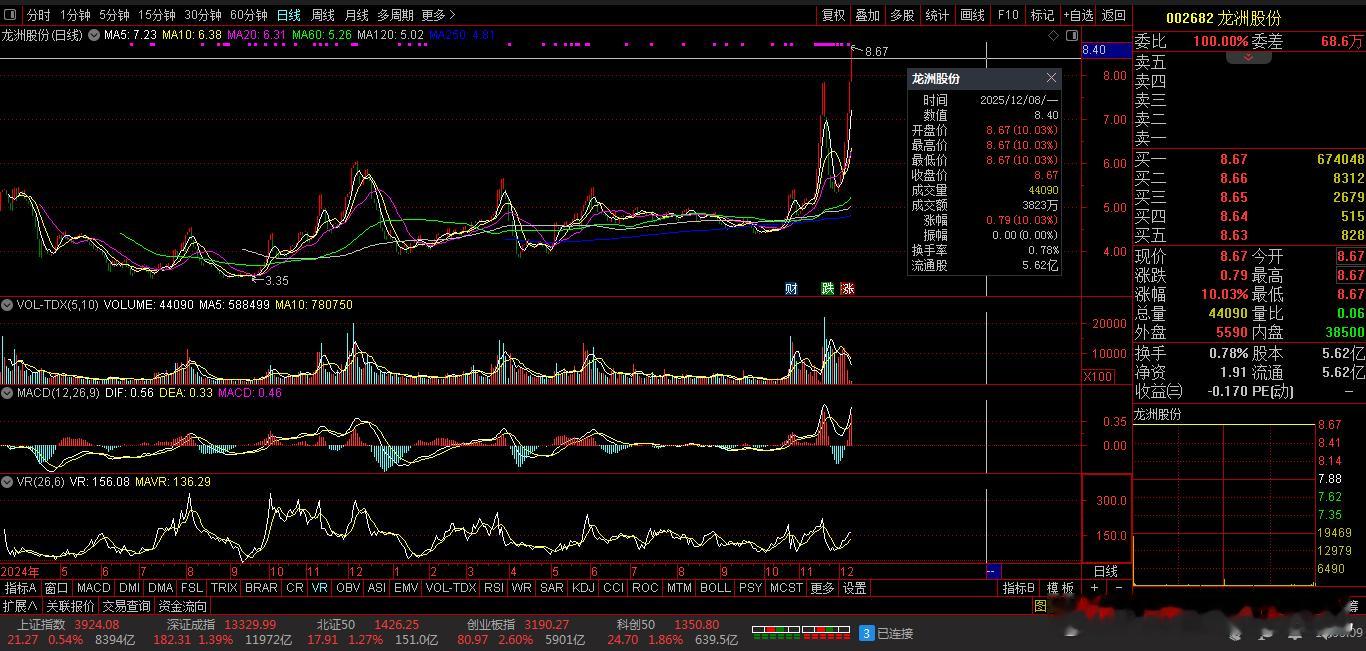The height and width of the screenshot is (651, 1366).
Task: Activate the 画线 drawing tool
Action: pyautogui.click(x=973, y=15)
